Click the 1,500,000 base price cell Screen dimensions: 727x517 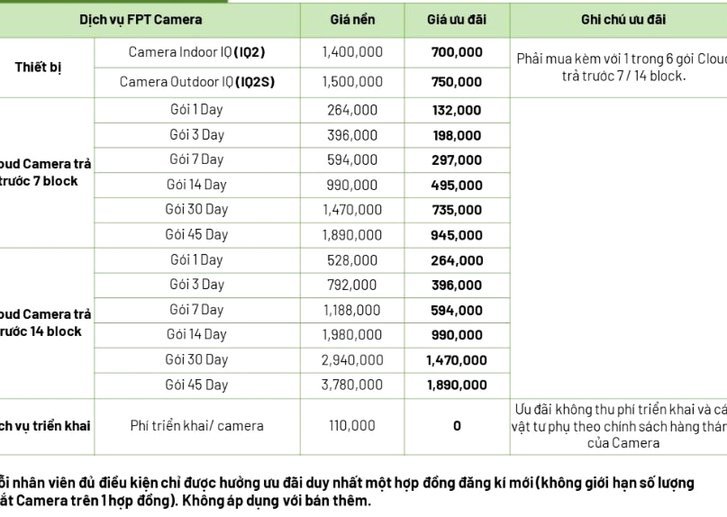[x=352, y=82]
